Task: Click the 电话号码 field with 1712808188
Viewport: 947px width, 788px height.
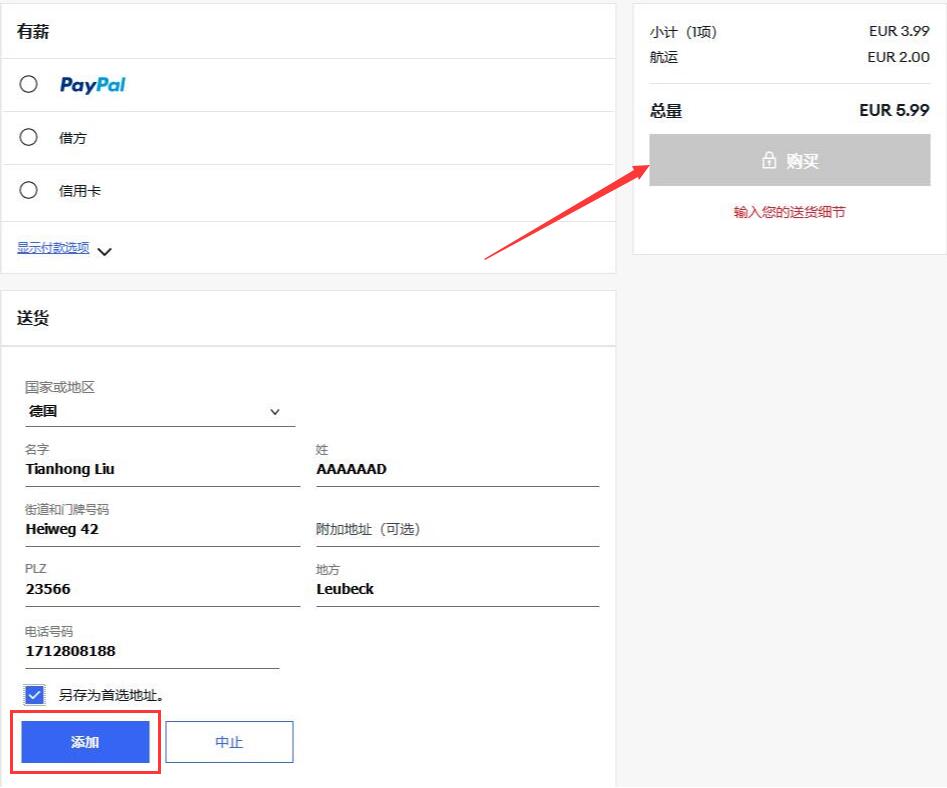Action: [x=152, y=652]
